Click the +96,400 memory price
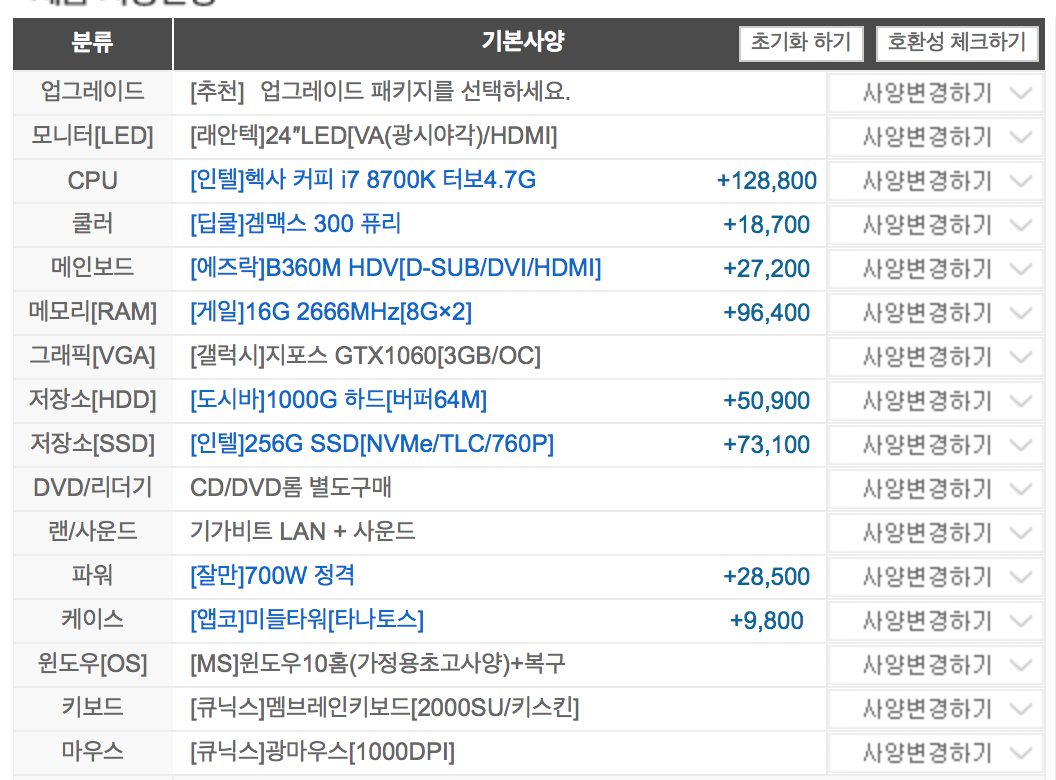Screen dimensions: 1056x780 766,313
